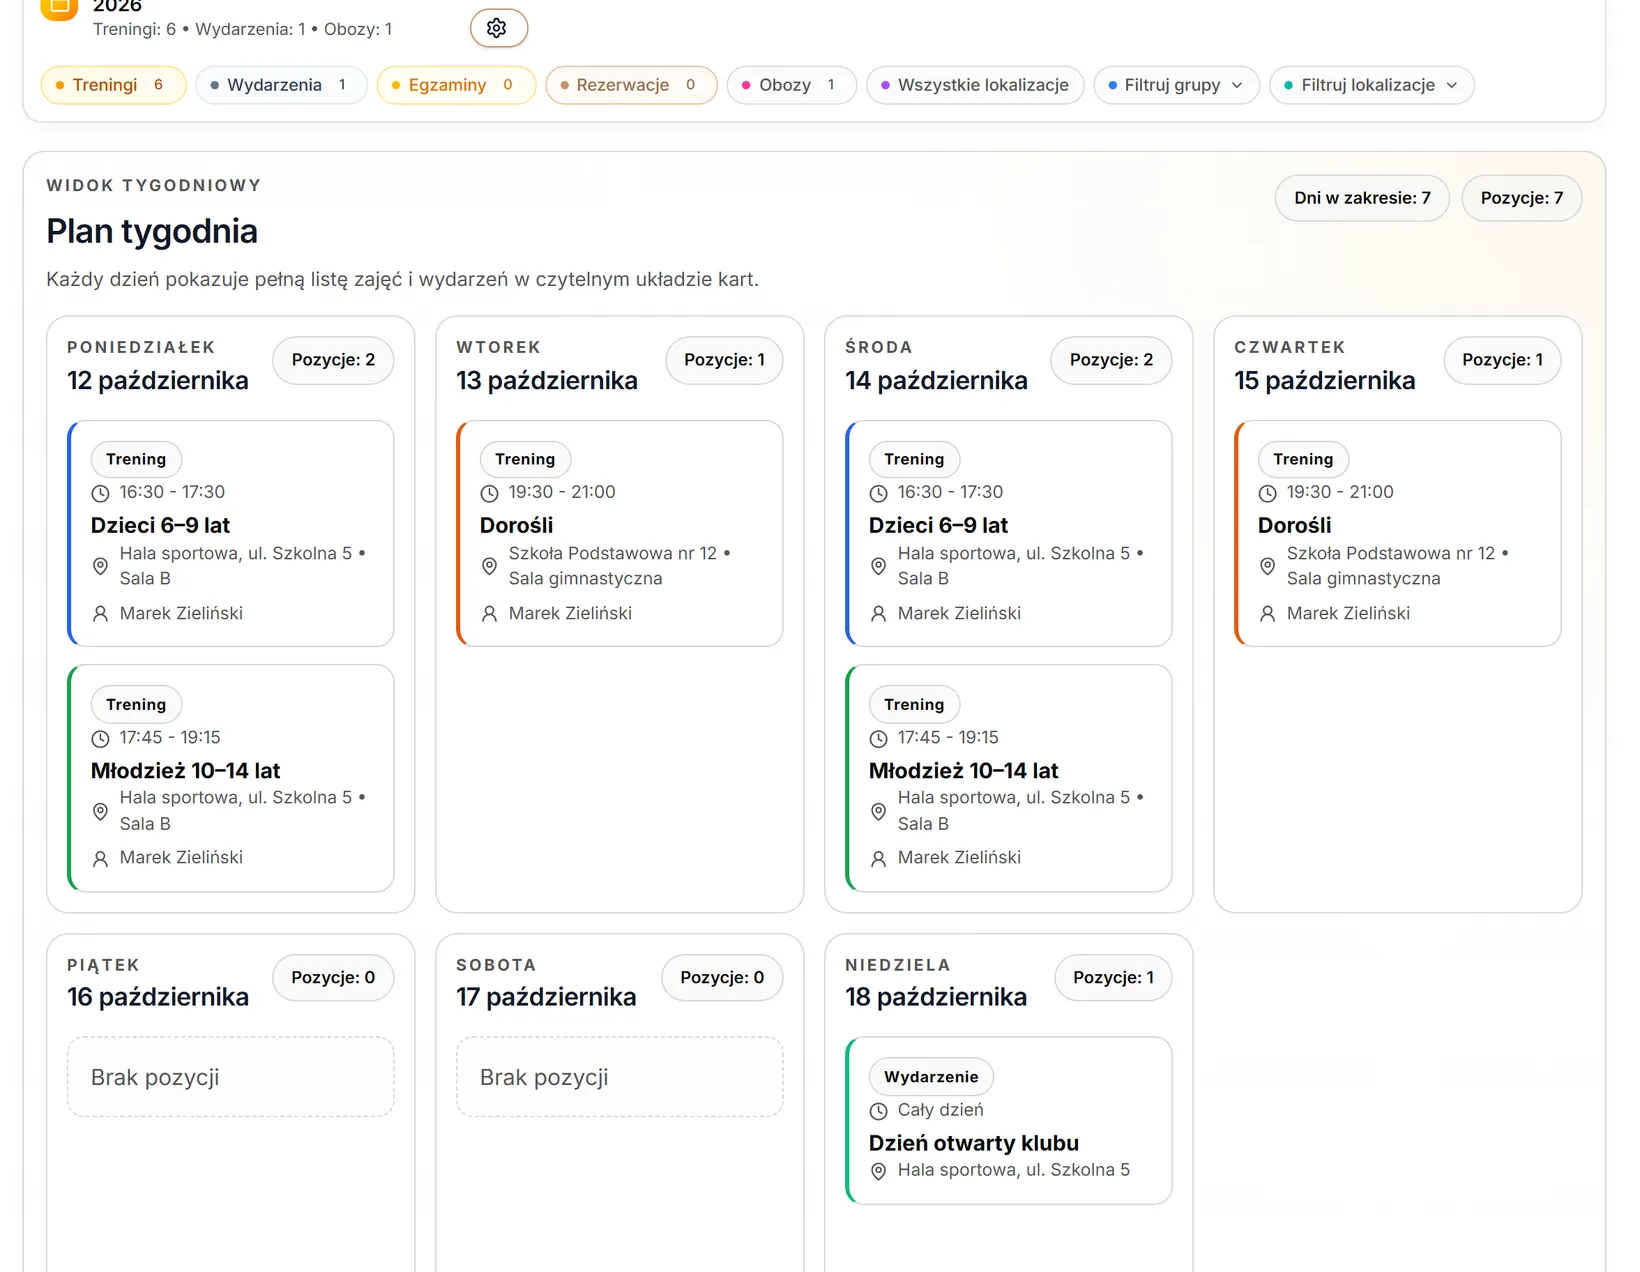Click clock icon on Monday Dzieci 6–9 lat card
This screenshot has height=1272, width=1640.
click(x=100, y=493)
